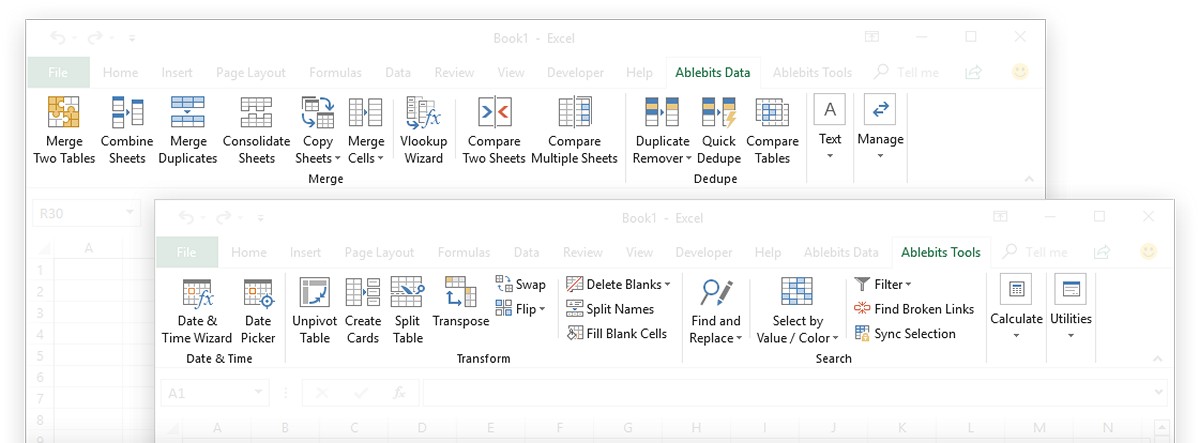Select row 3 header in back window
Viewport: 1200px width, 443px height.
[x=39, y=314]
